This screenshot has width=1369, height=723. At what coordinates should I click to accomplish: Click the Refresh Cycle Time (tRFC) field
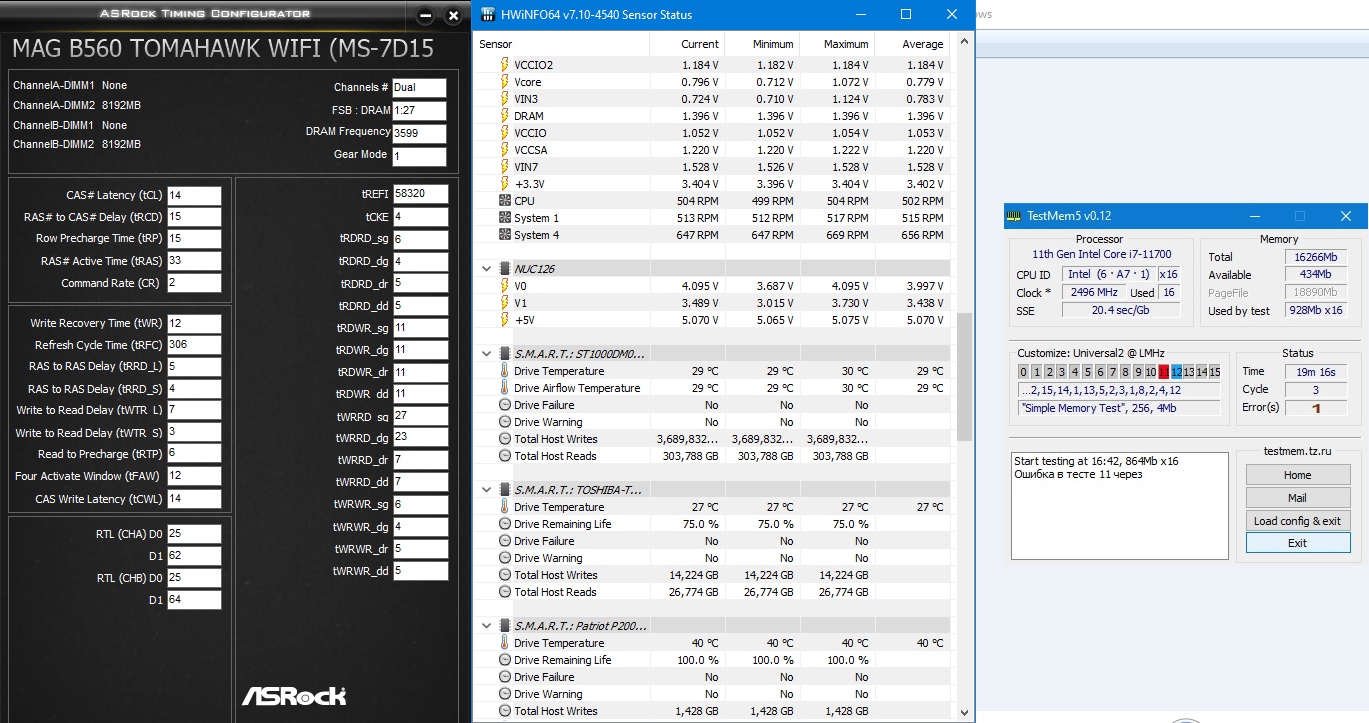(194, 345)
